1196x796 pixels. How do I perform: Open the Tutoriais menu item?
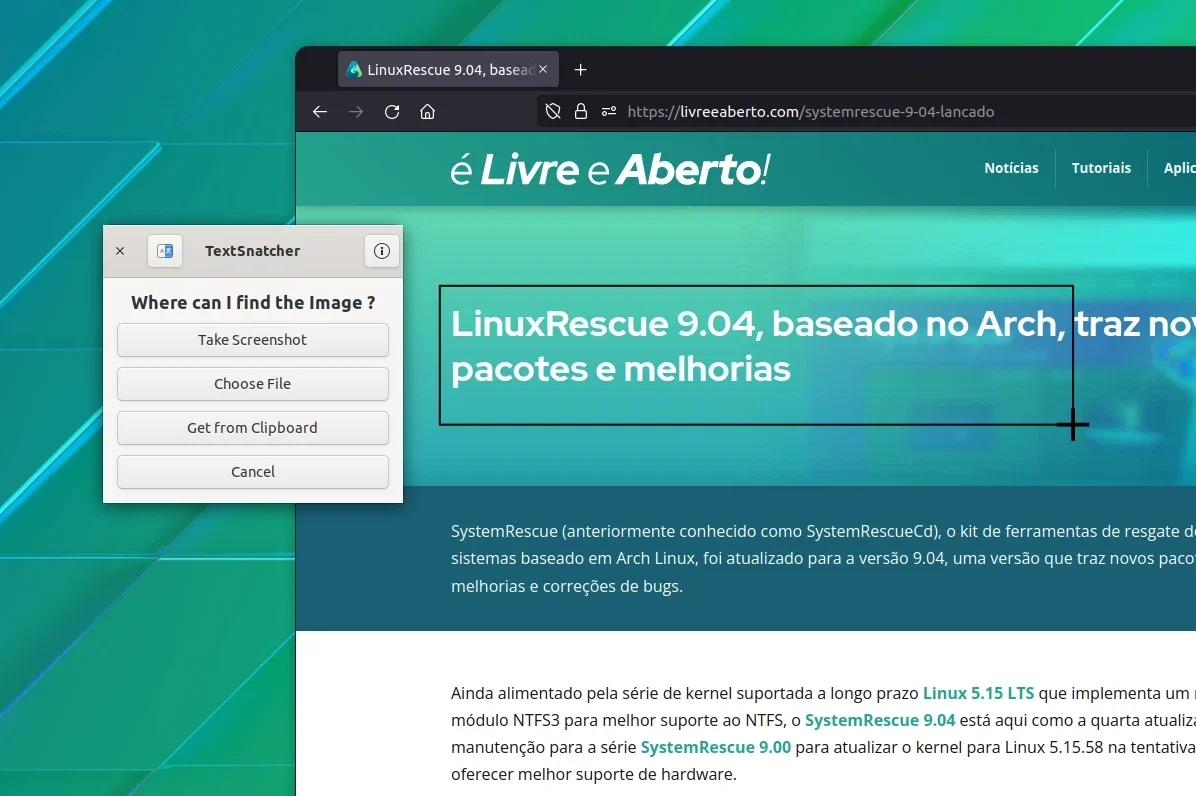1101,168
